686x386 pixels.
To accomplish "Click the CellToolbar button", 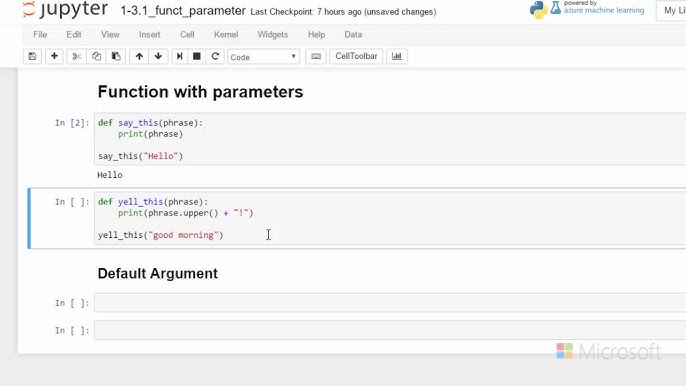I will coord(356,56).
